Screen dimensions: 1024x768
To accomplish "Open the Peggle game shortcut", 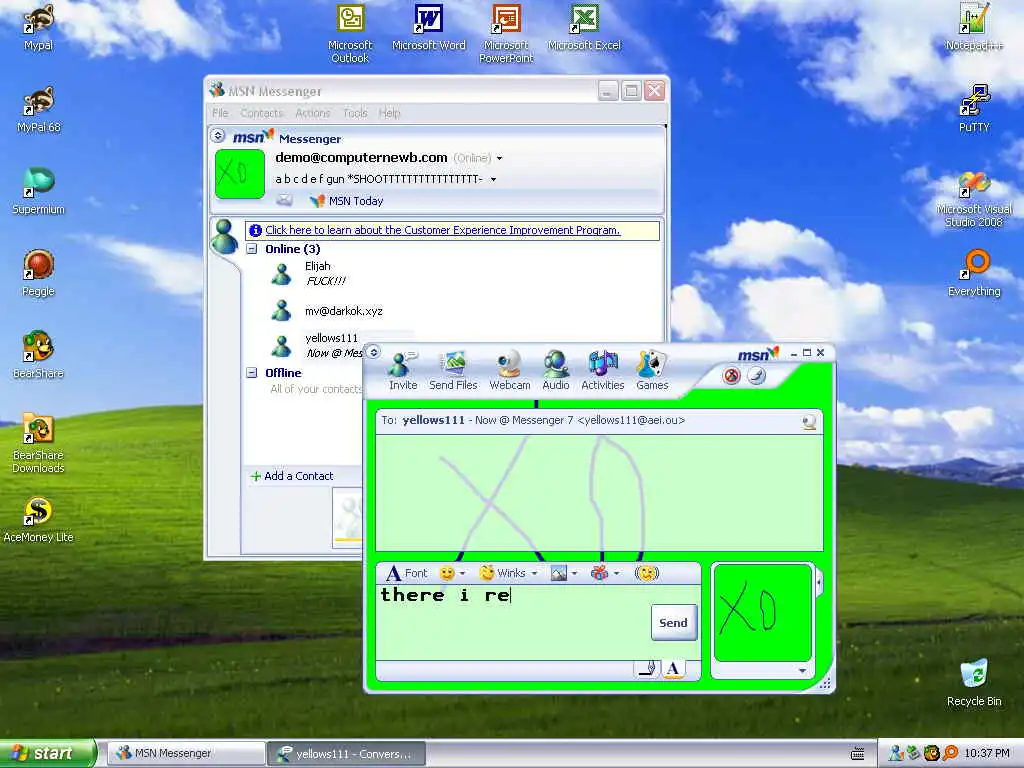I will pyautogui.click(x=39, y=274).
